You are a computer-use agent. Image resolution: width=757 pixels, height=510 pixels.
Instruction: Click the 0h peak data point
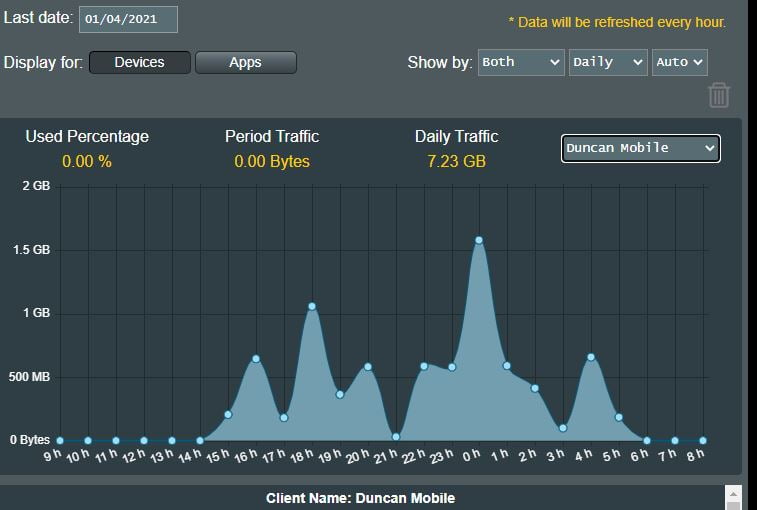[x=479, y=240]
